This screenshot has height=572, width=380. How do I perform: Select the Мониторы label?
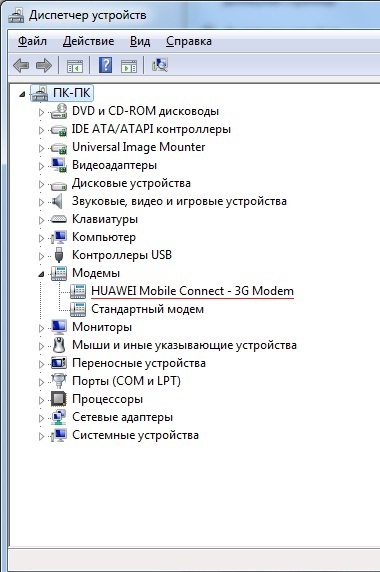click(102, 327)
